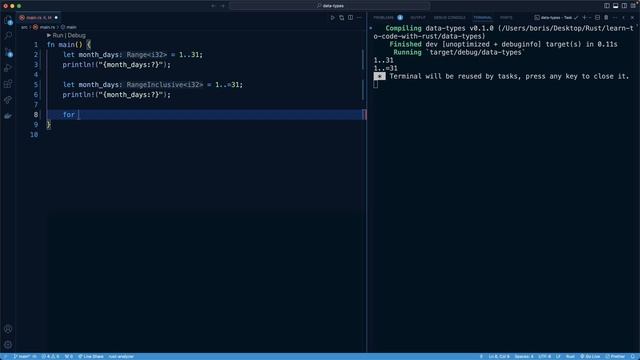
Task: Change file encoding via UTF-8 status item
Action: tap(544, 356)
